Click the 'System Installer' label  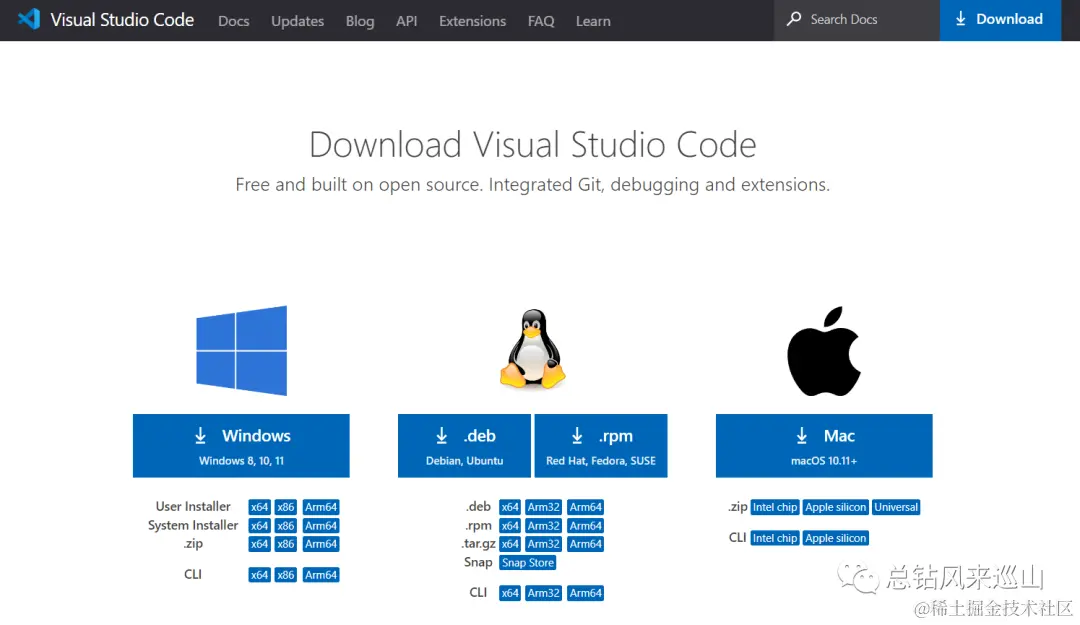tap(193, 525)
